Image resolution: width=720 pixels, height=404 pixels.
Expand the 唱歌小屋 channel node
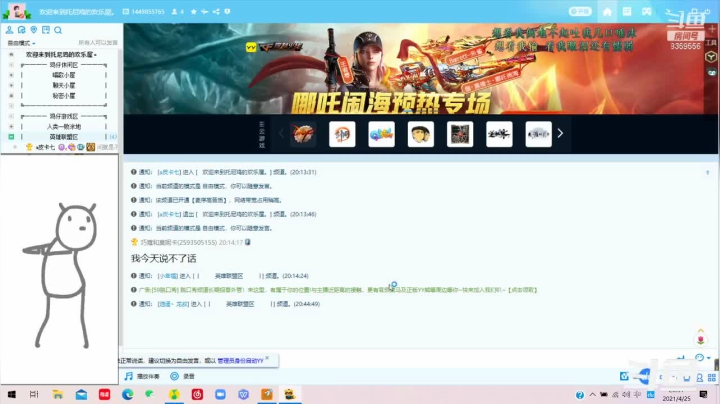11,75
